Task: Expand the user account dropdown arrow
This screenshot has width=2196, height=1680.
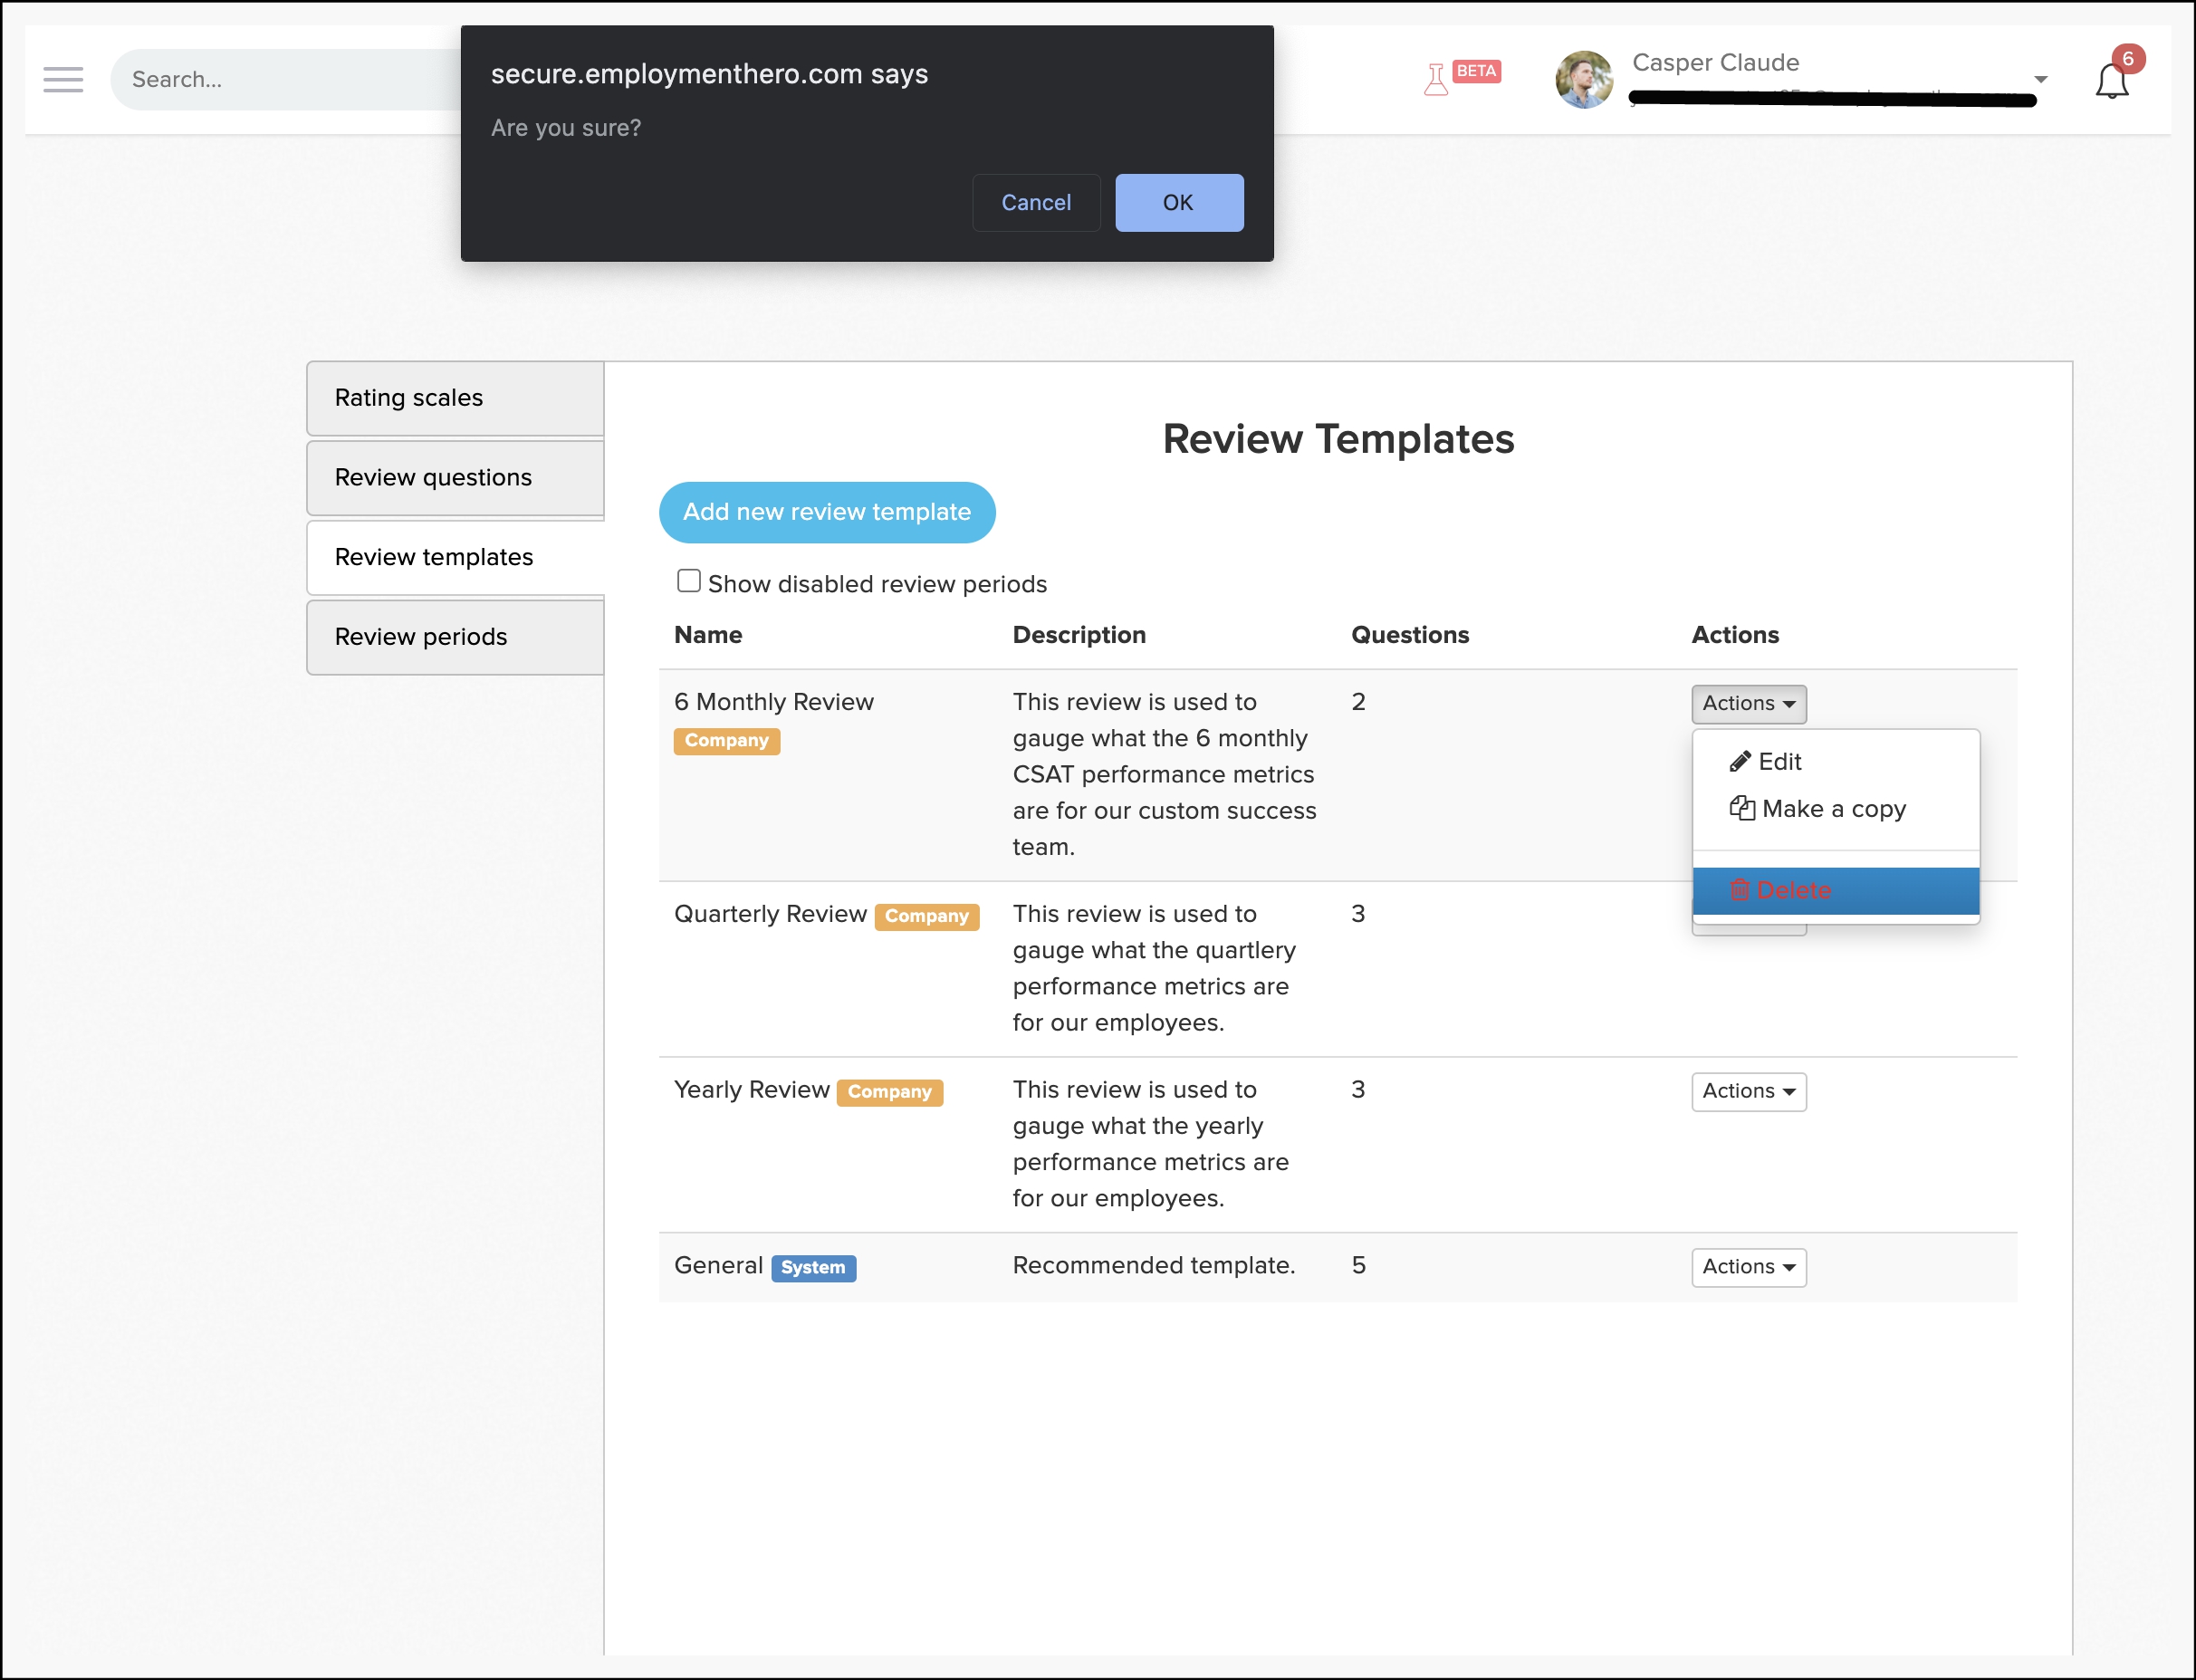Action: (2041, 79)
